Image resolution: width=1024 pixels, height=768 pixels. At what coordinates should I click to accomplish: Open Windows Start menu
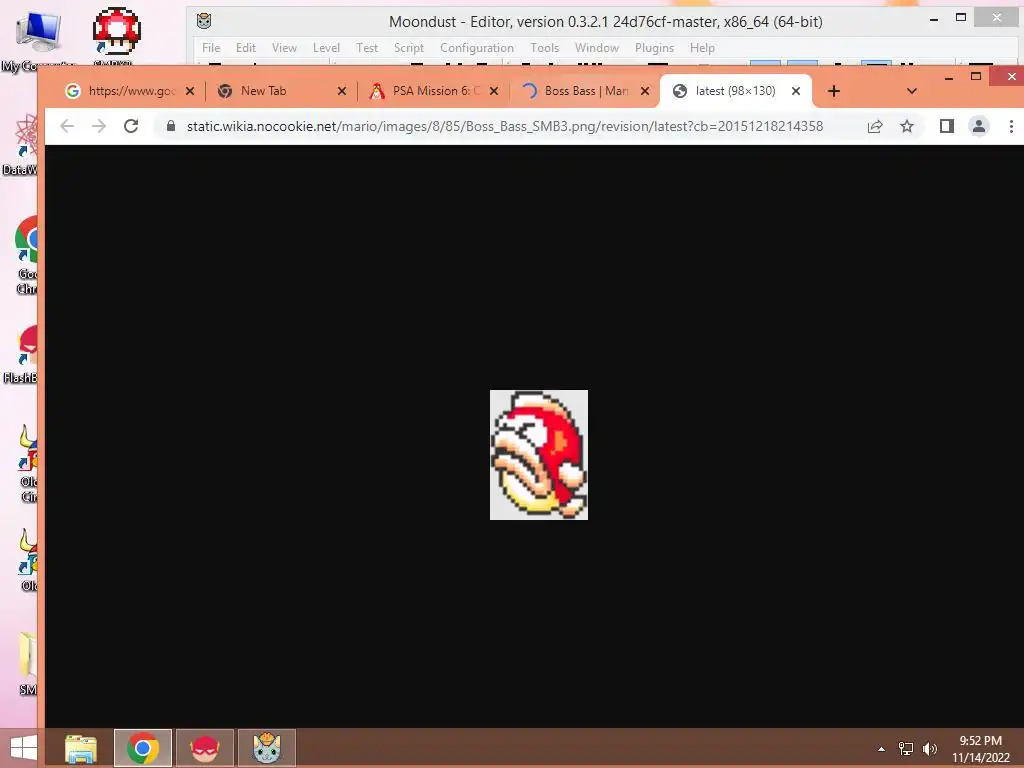pyautogui.click(x=24, y=748)
